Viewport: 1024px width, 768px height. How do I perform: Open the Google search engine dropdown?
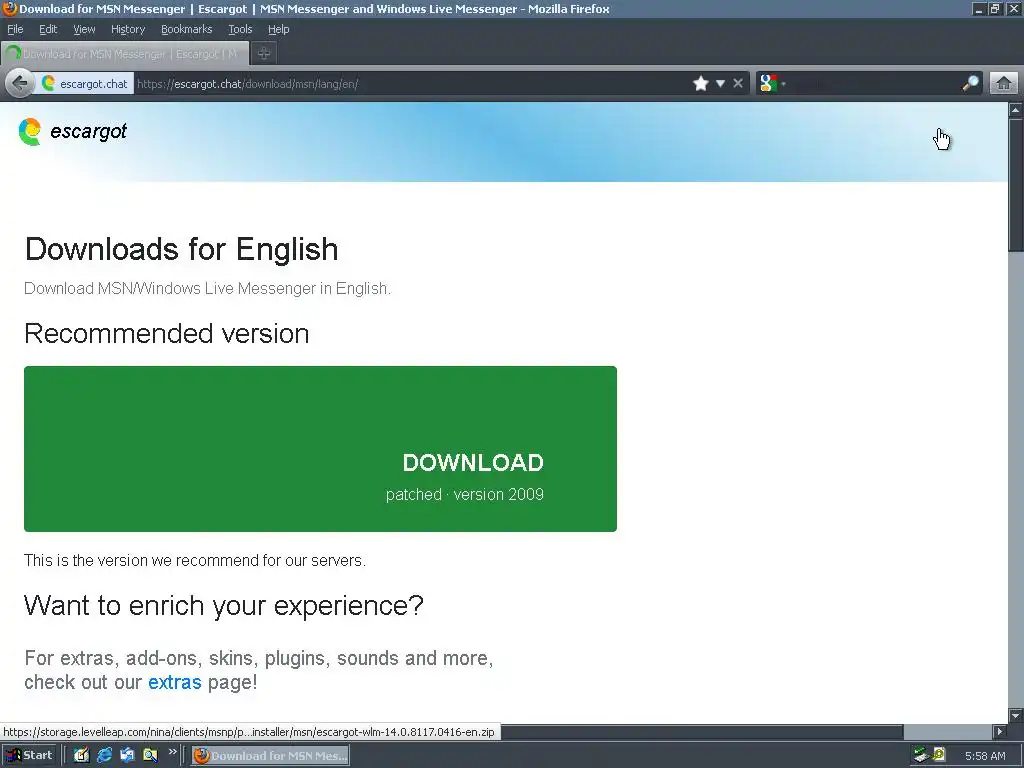pyautogui.click(x=773, y=84)
